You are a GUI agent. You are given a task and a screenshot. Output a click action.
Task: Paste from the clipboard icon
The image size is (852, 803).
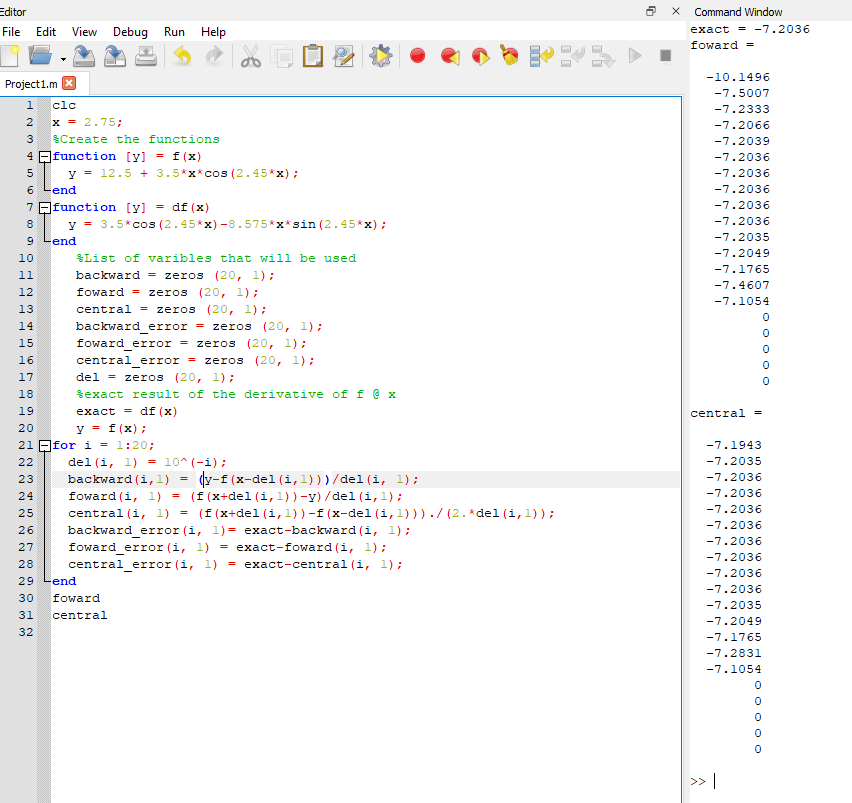[312, 57]
